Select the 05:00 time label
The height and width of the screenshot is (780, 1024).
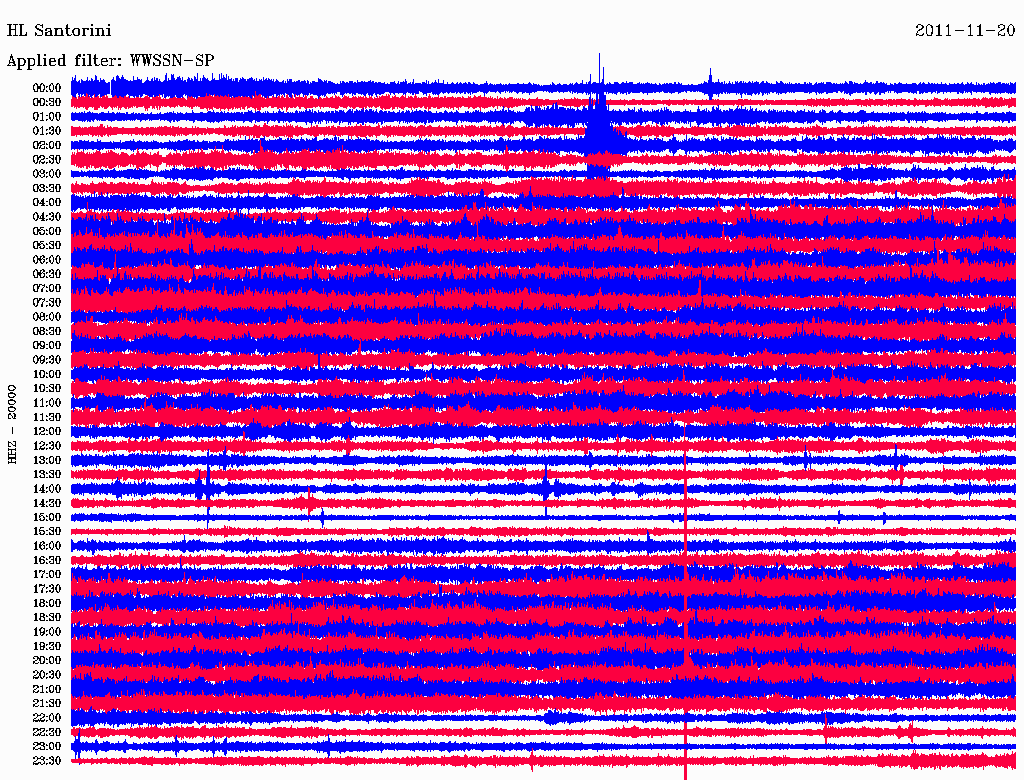pyautogui.click(x=47, y=231)
